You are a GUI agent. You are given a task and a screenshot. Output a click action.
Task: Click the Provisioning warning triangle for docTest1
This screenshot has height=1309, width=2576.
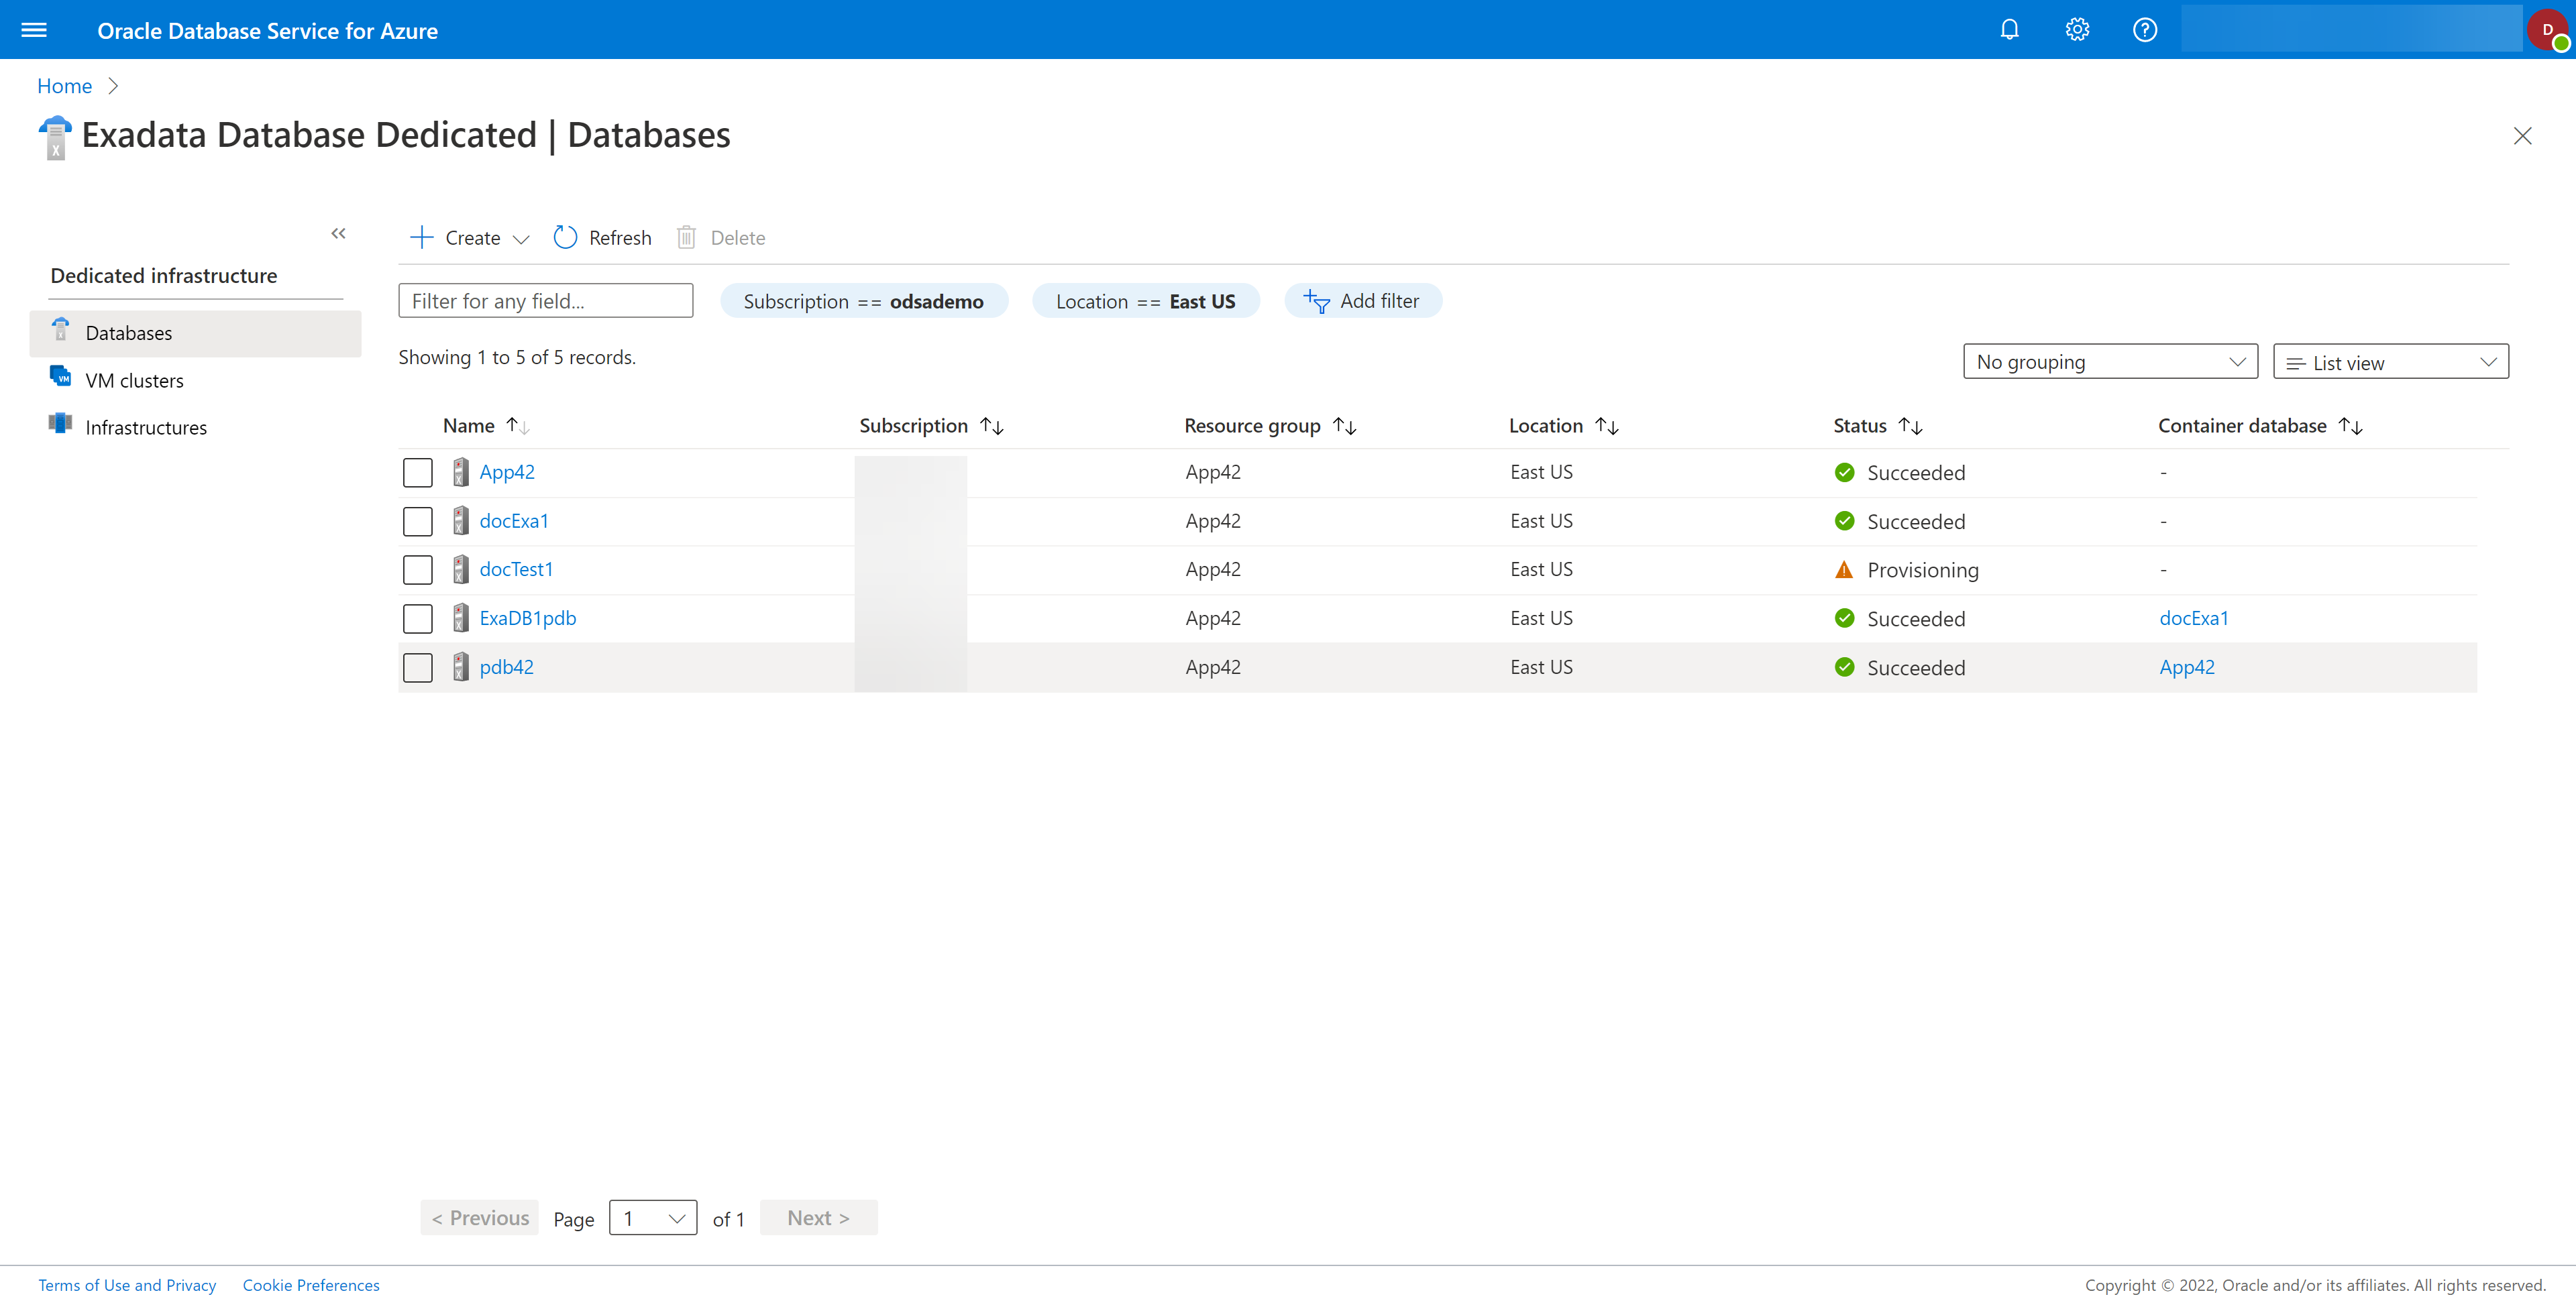[x=1844, y=570]
